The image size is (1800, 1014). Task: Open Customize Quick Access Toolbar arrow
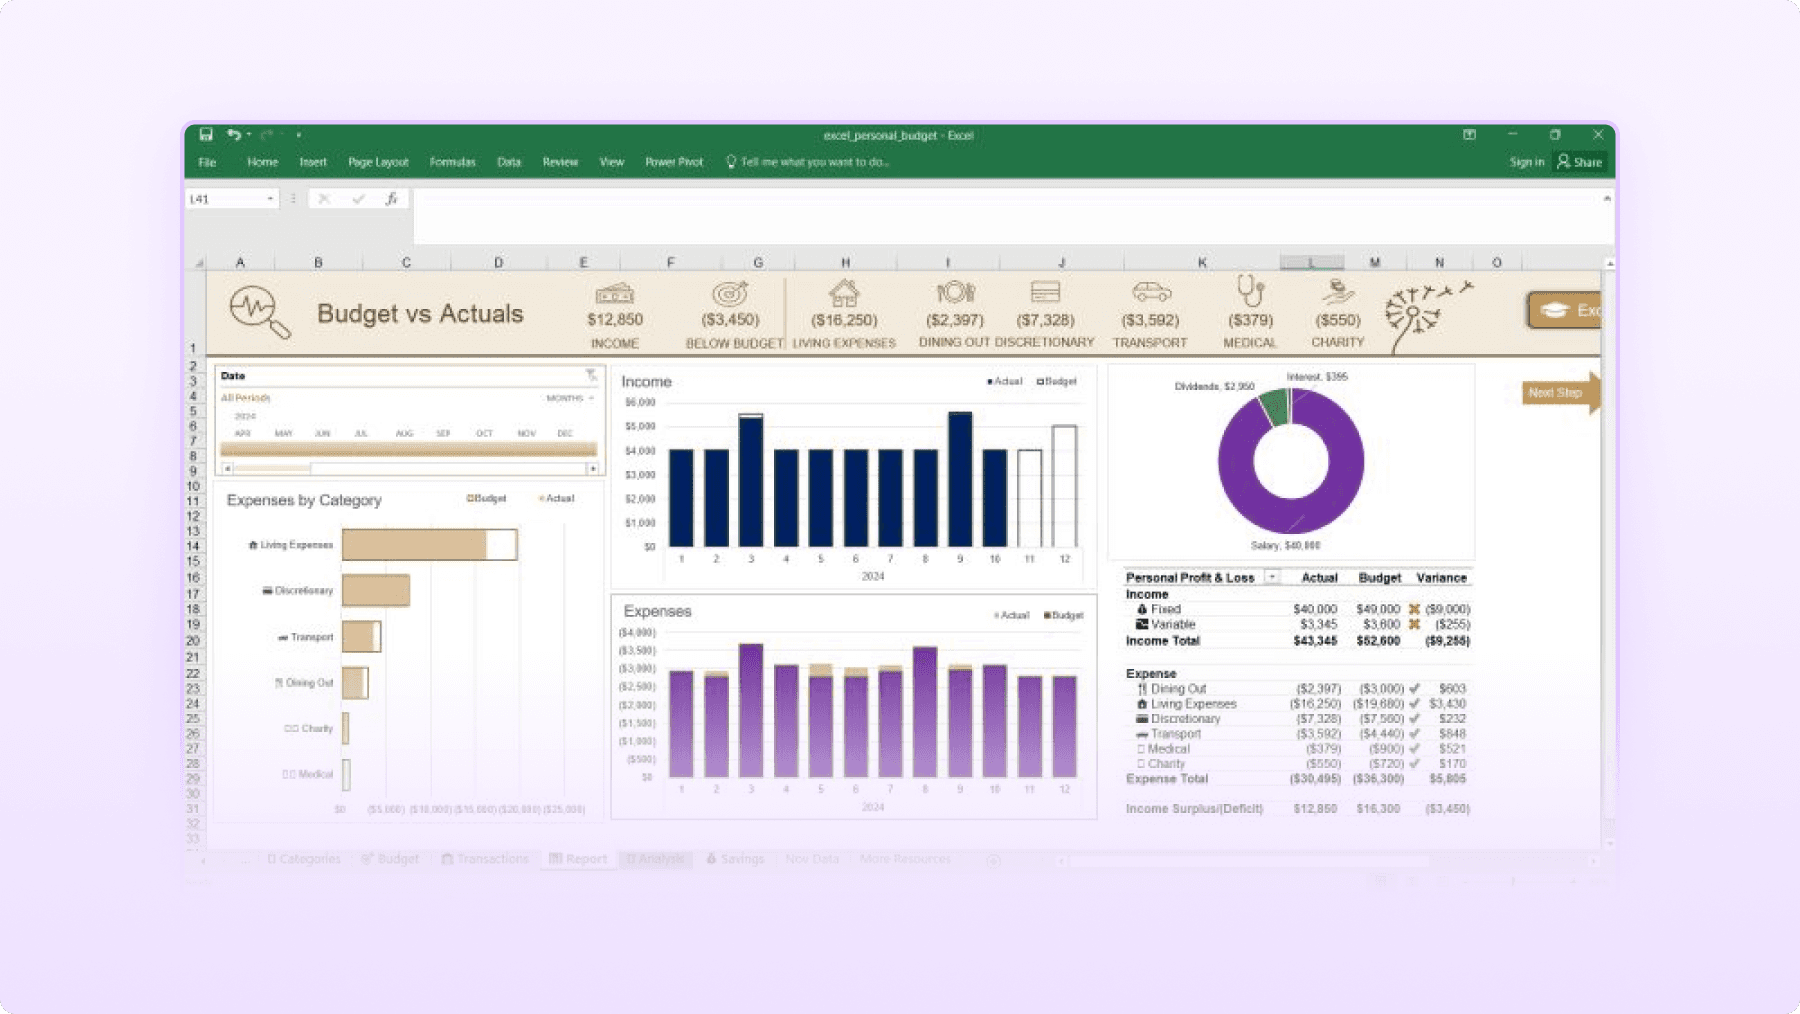click(x=298, y=135)
